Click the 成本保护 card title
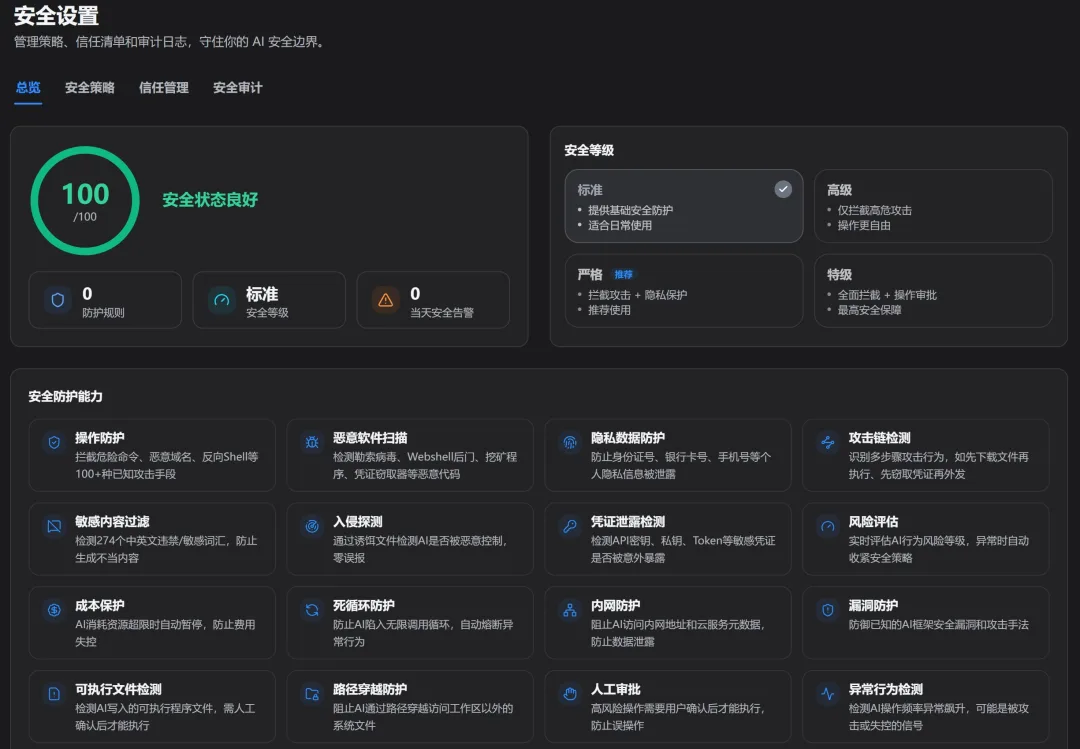The width and height of the screenshot is (1080, 749). tap(100, 606)
